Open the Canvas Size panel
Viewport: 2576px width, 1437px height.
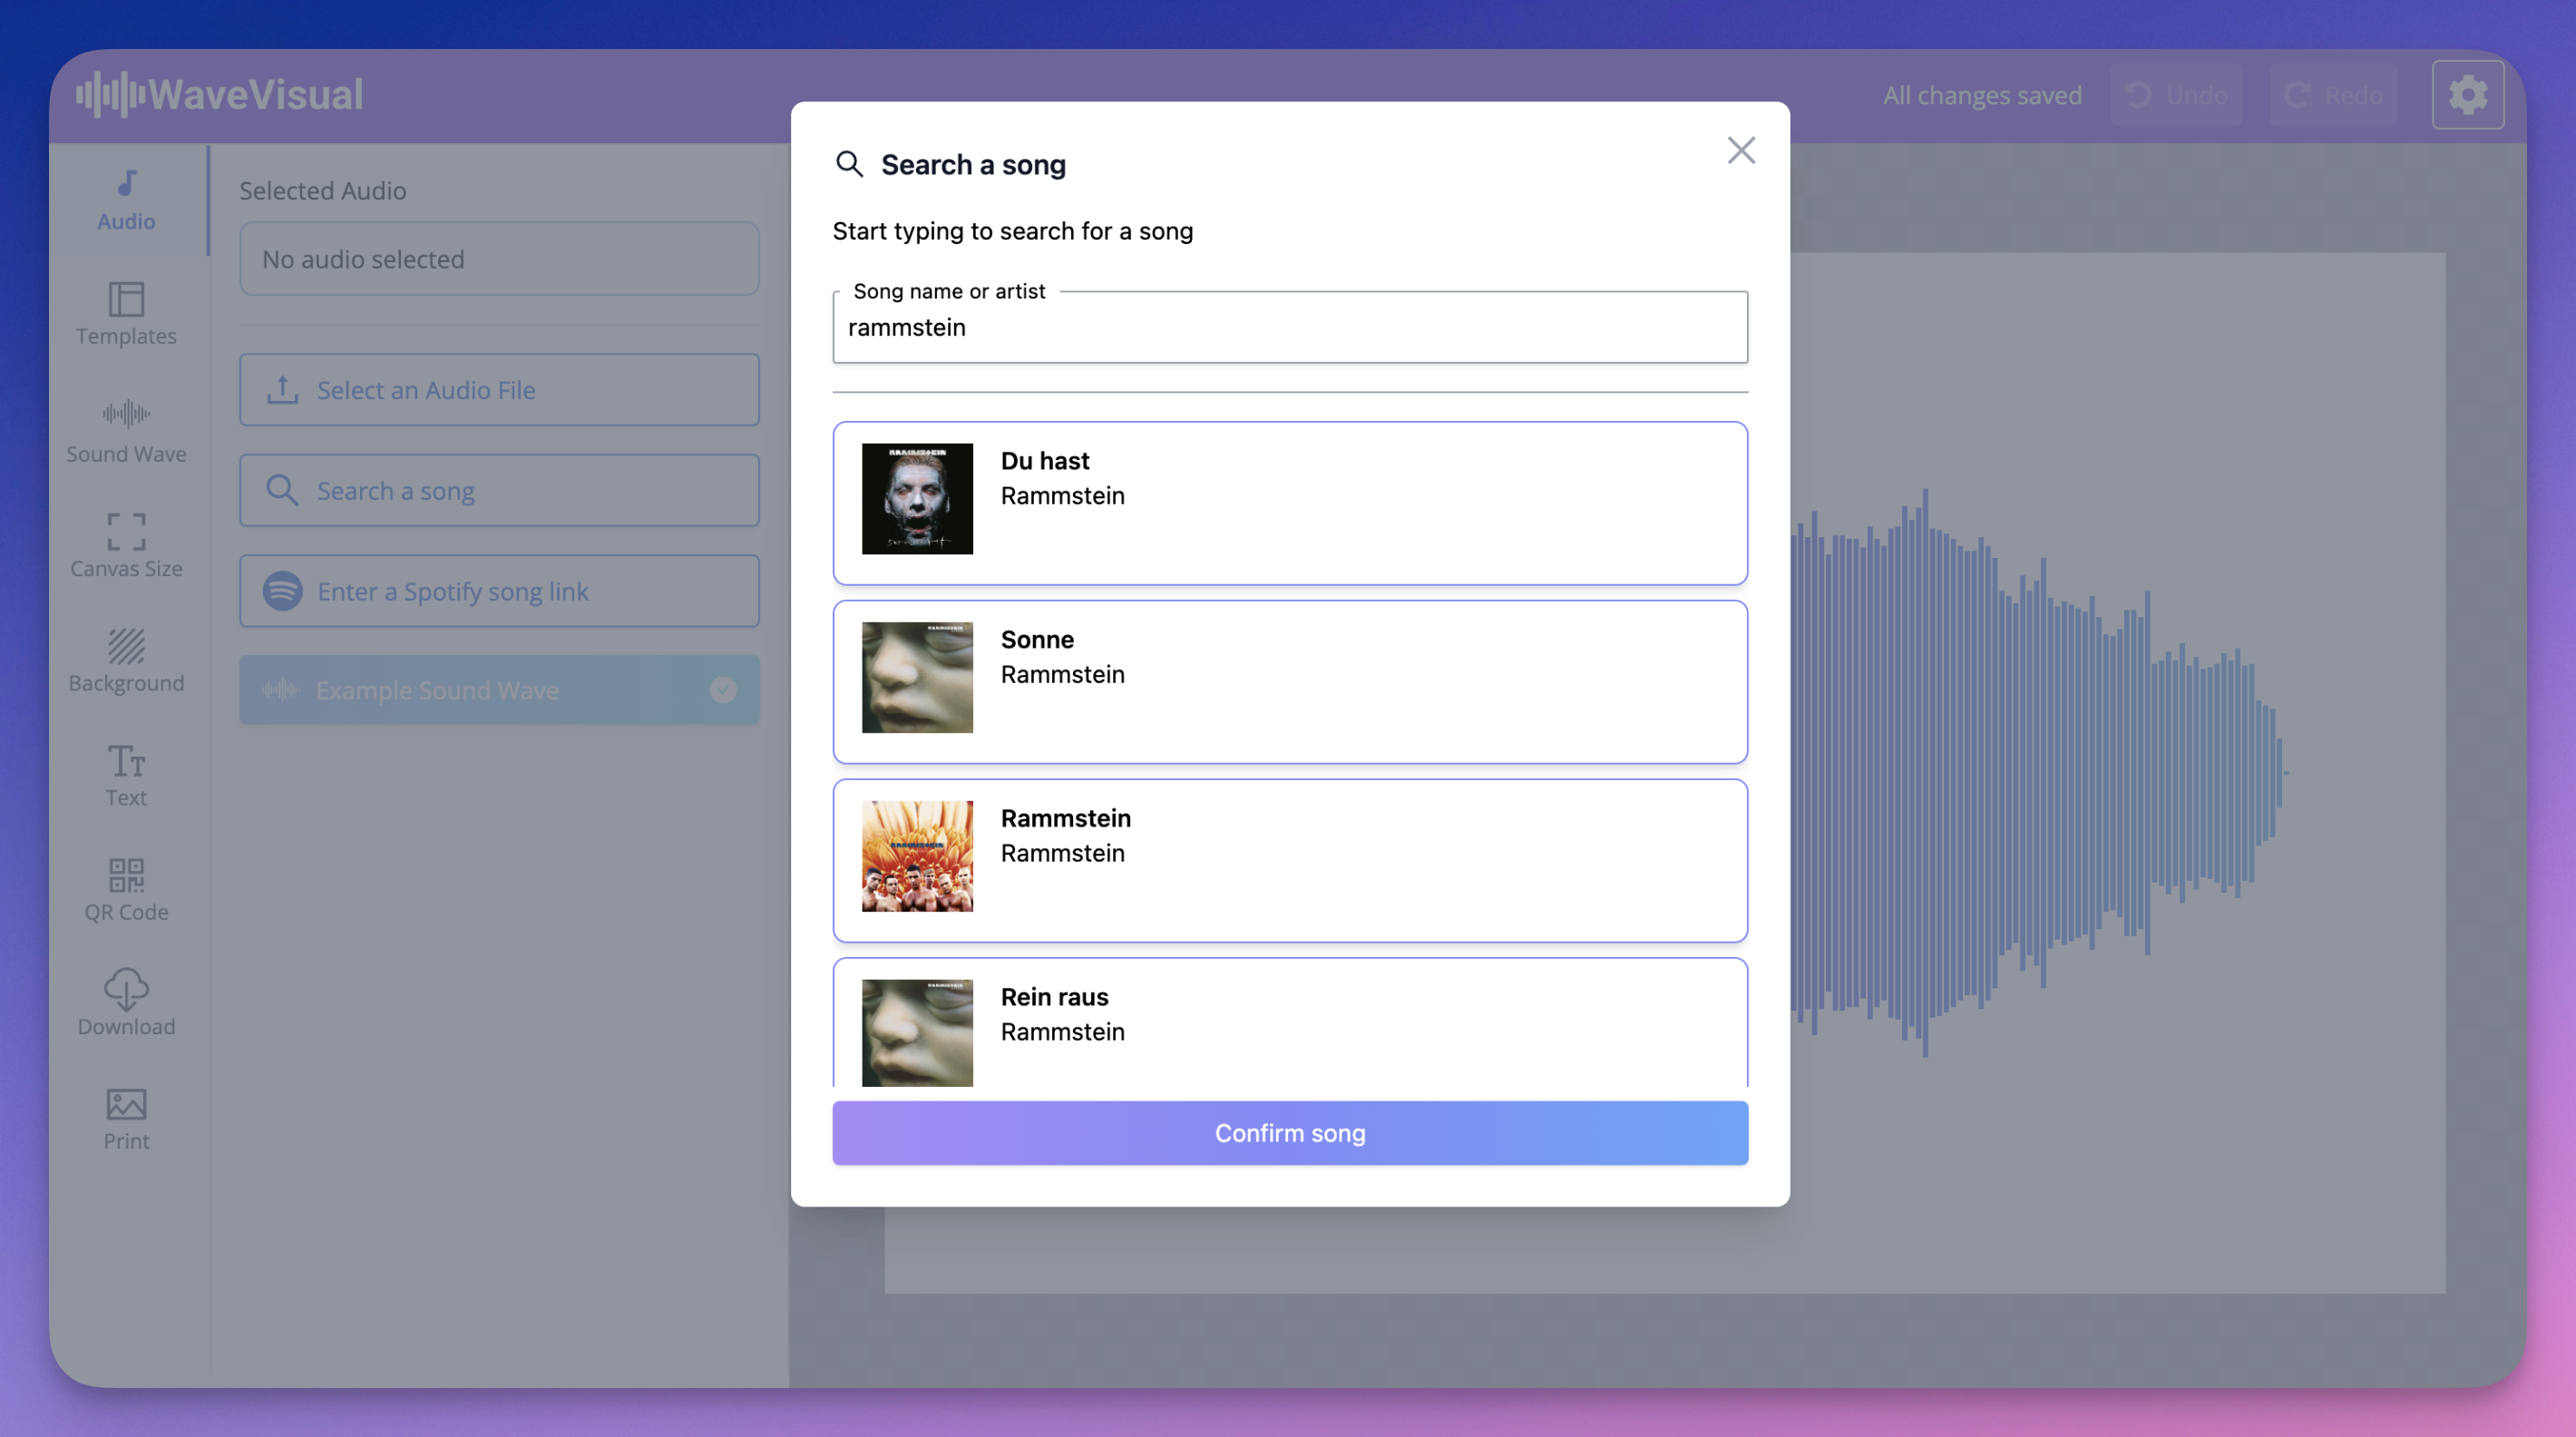[126, 545]
